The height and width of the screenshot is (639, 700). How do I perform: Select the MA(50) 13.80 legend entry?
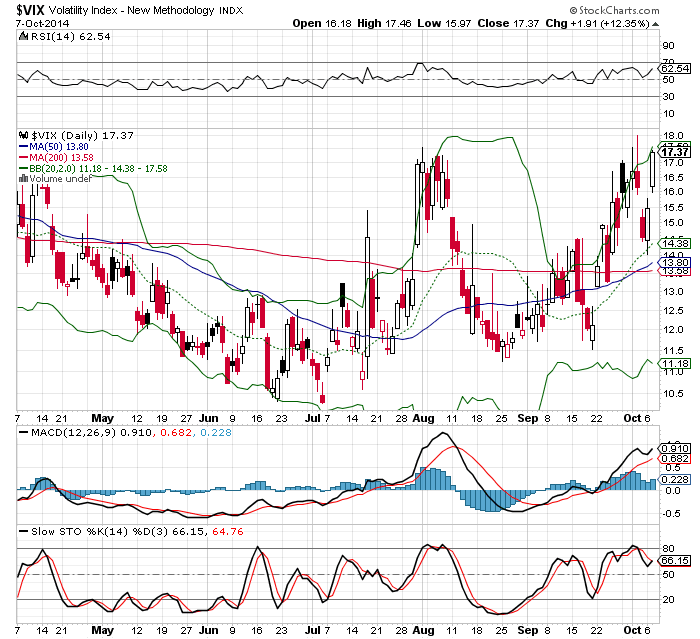(x=54, y=146)
